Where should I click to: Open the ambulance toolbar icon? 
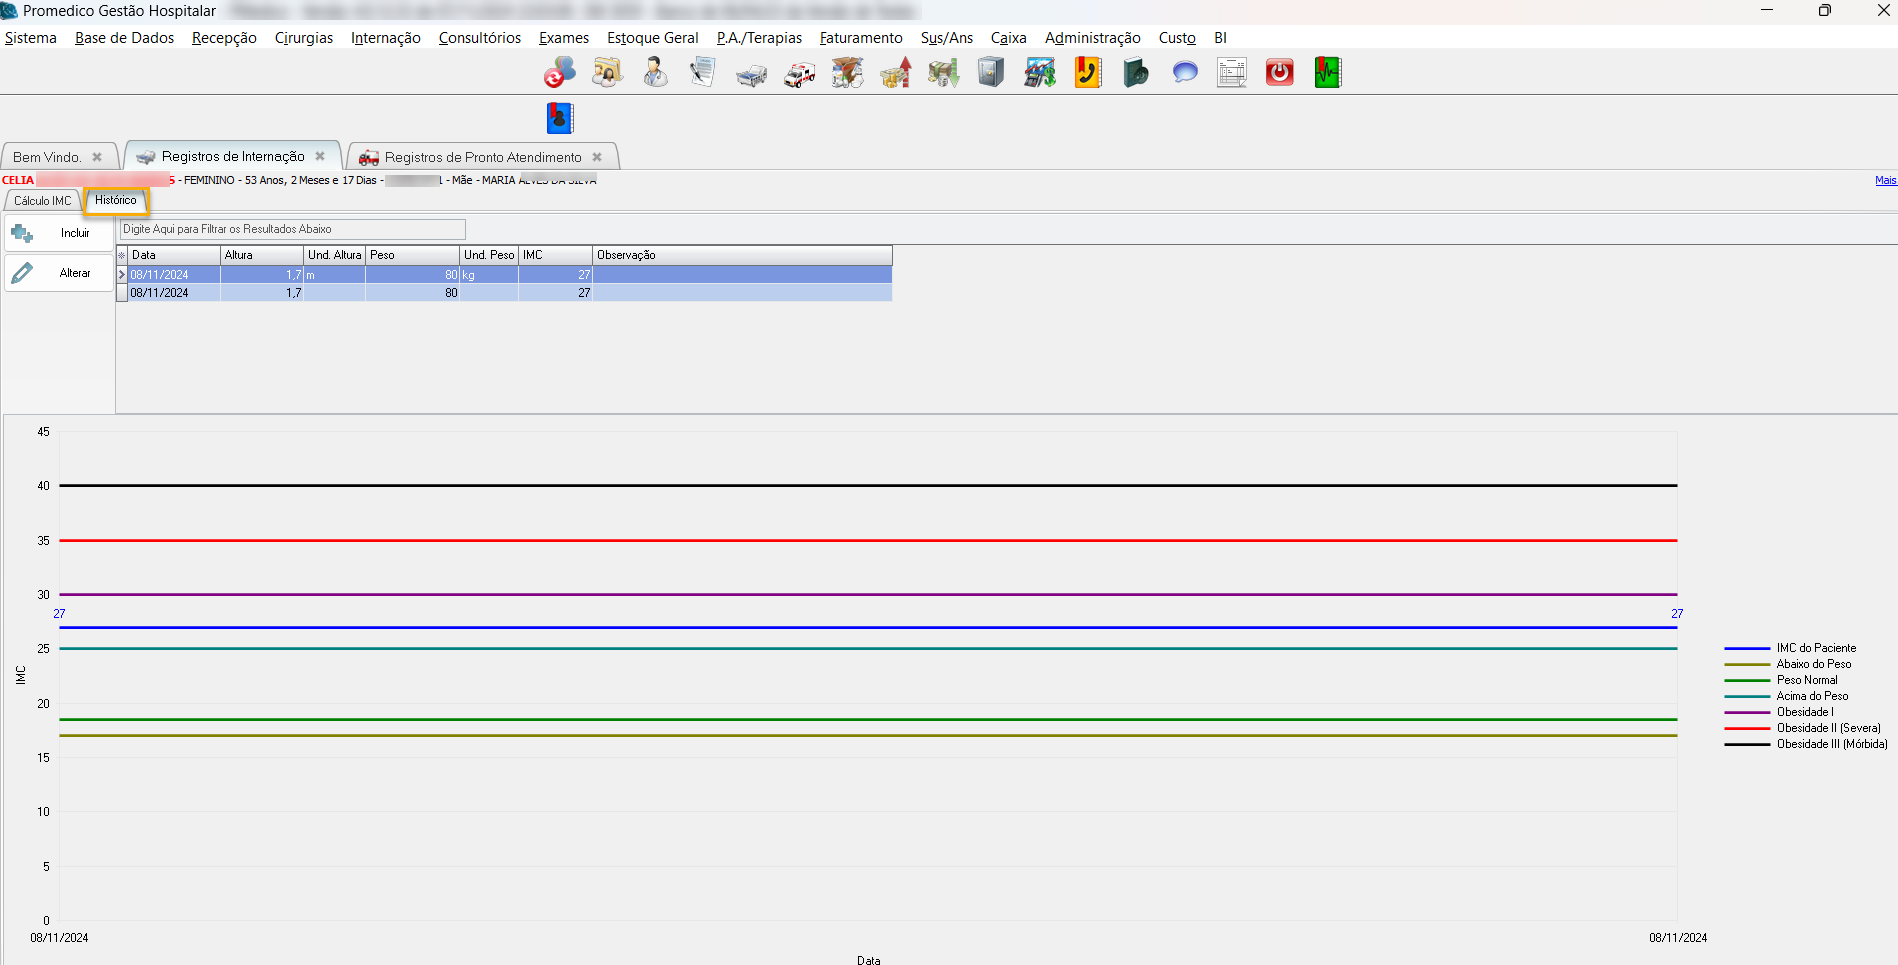point(799,73)
